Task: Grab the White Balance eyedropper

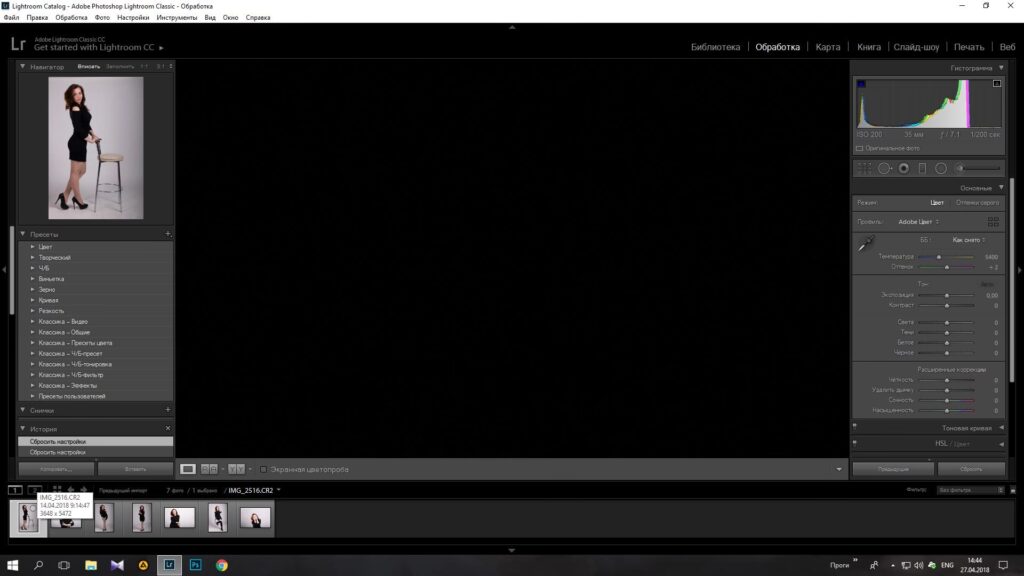Action: point(866,243)
